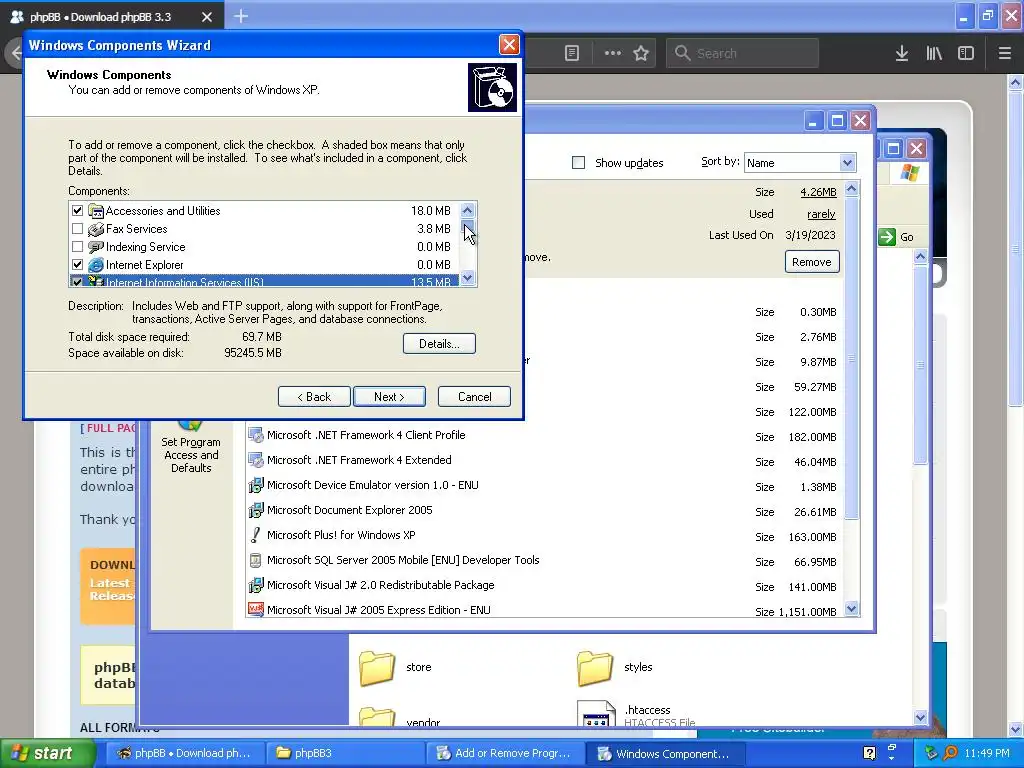Viewport: 1024px width, 768px height.
Task: Toggle the Show updates checkbox
Action: click(578, 163)
